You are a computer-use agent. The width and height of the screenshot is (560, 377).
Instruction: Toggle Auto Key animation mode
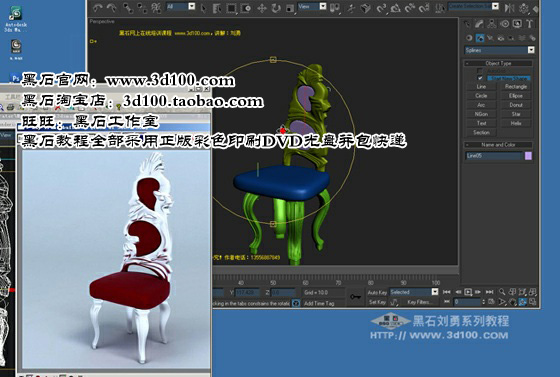pos(377,292)
